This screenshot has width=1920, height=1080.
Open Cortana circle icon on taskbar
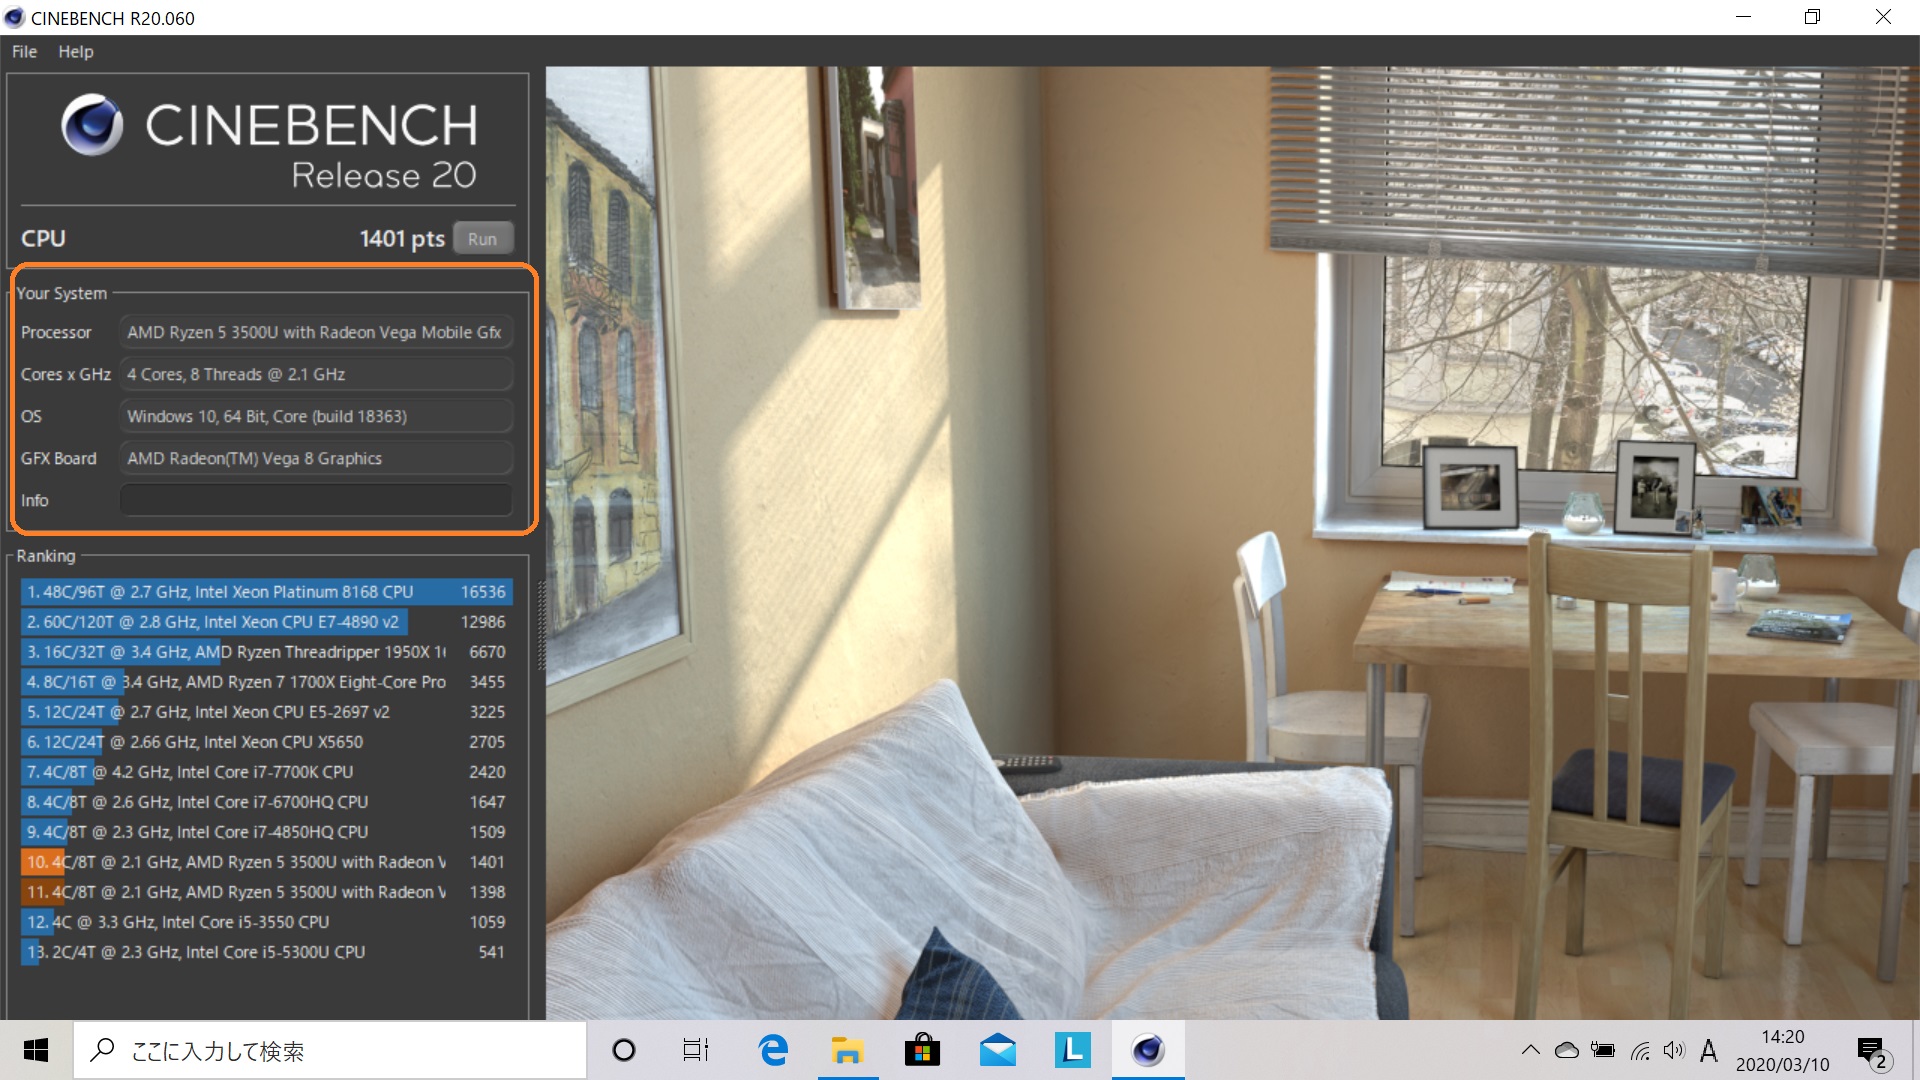coord(624,1050)
